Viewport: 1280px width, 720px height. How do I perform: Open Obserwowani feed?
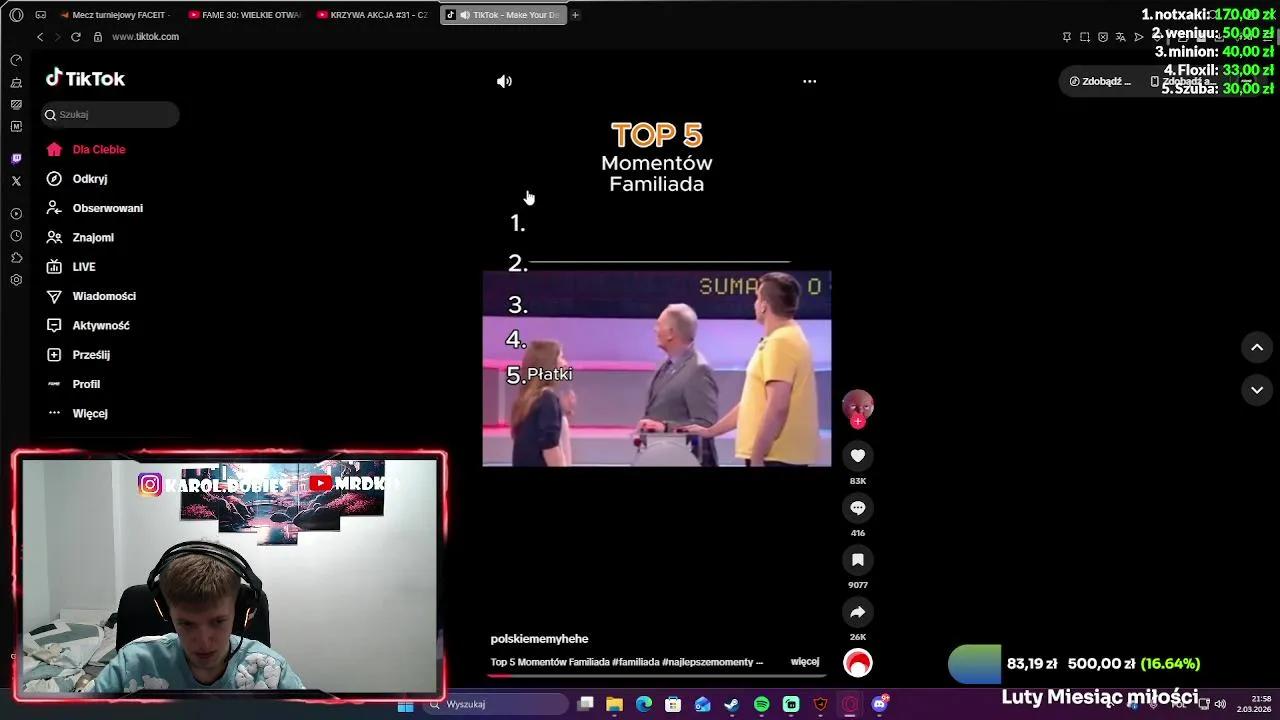pyautogui.click(x=94, y=208)
